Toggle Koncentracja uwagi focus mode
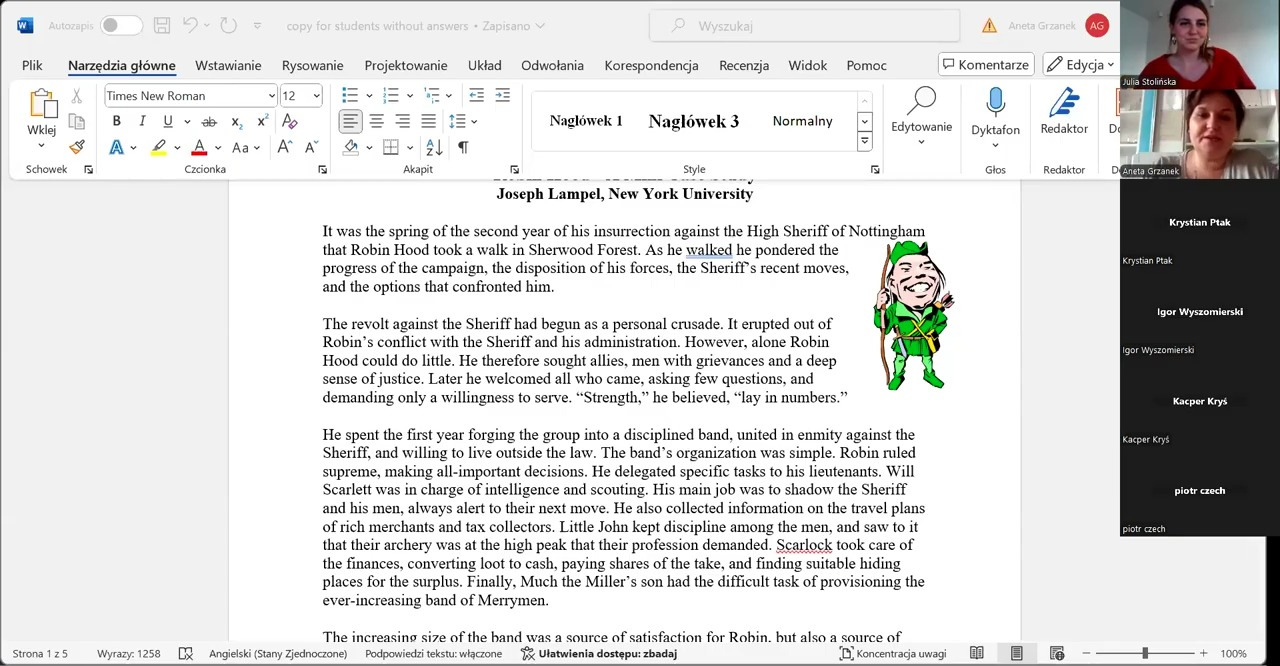The width and height of the screenshot is (1280, 666). click(893, 653)
